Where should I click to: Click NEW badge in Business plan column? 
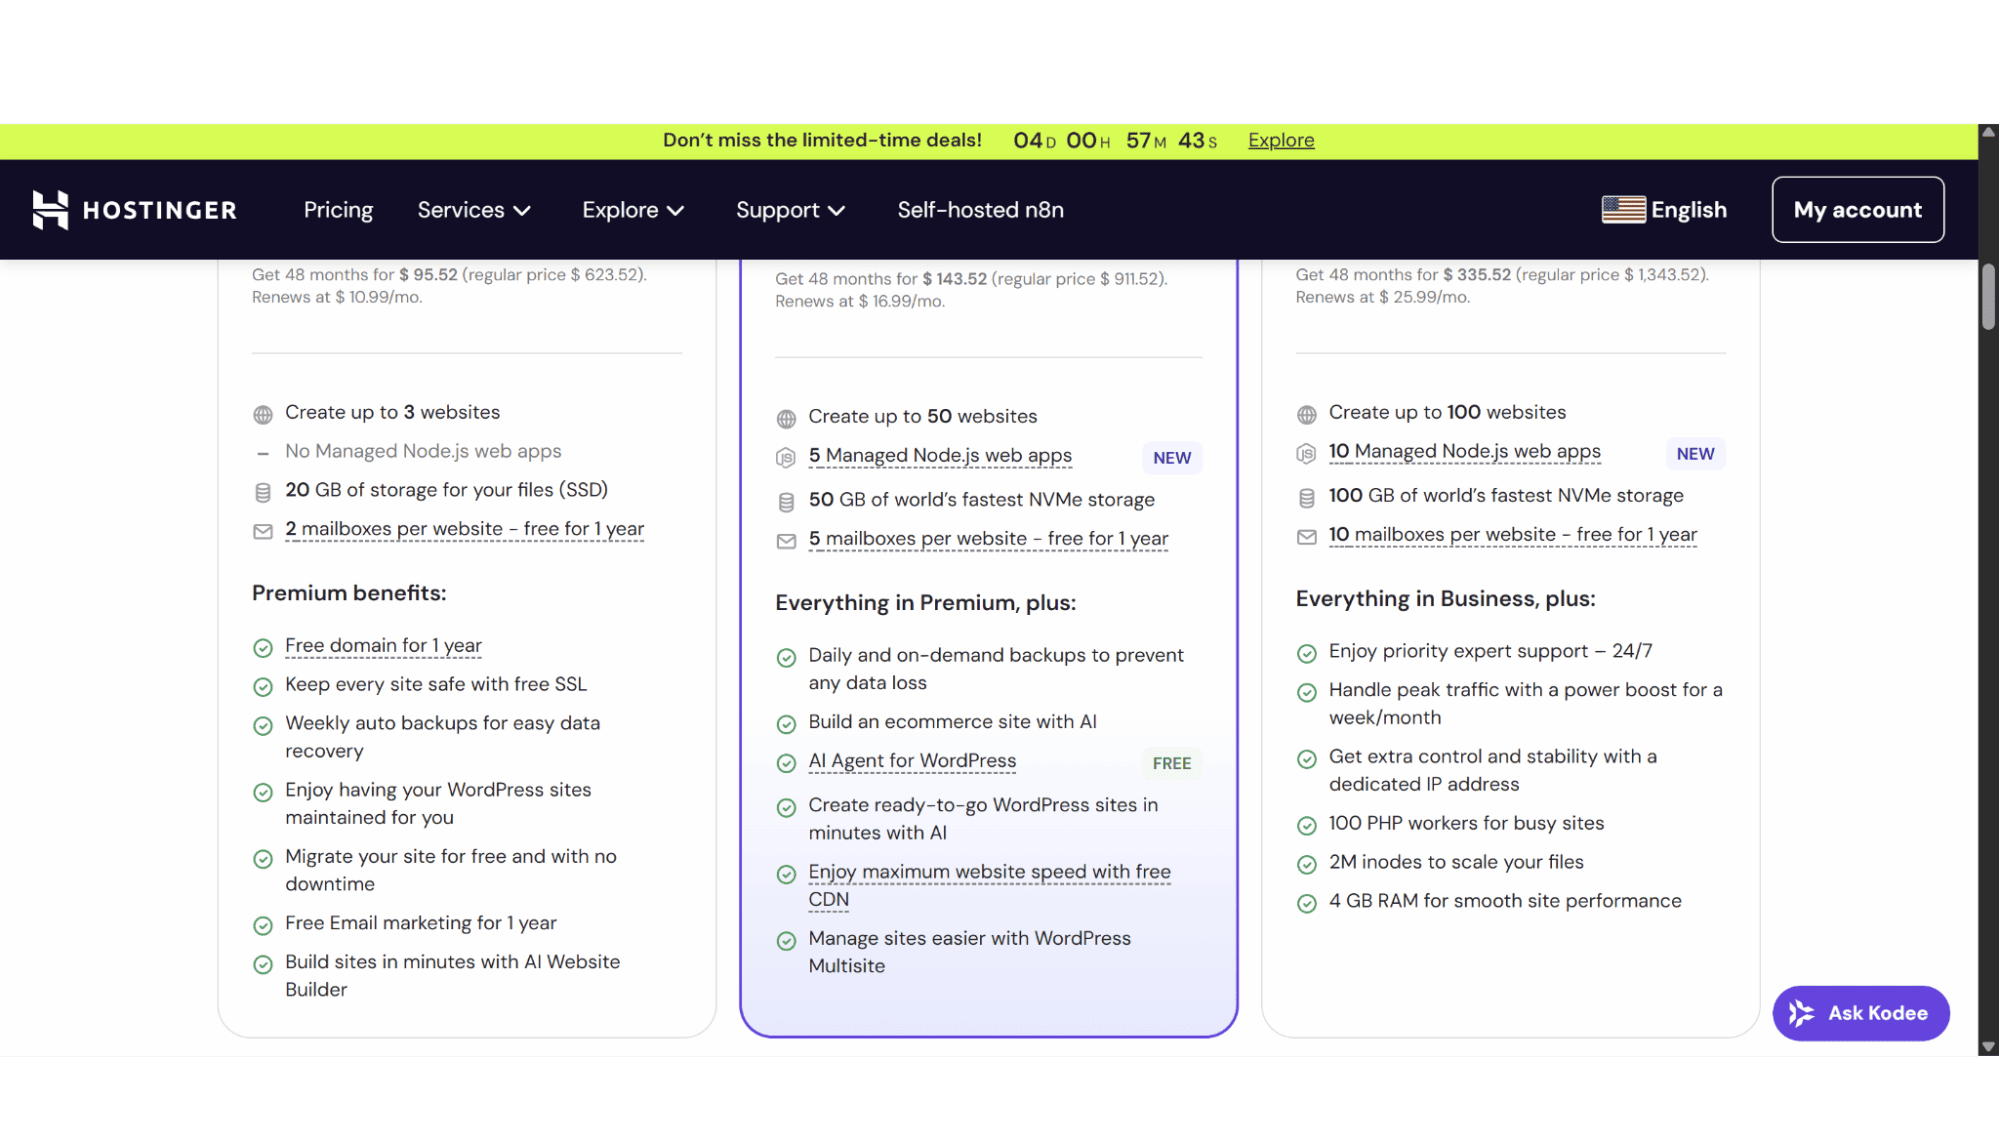(x=1171, y=458)
